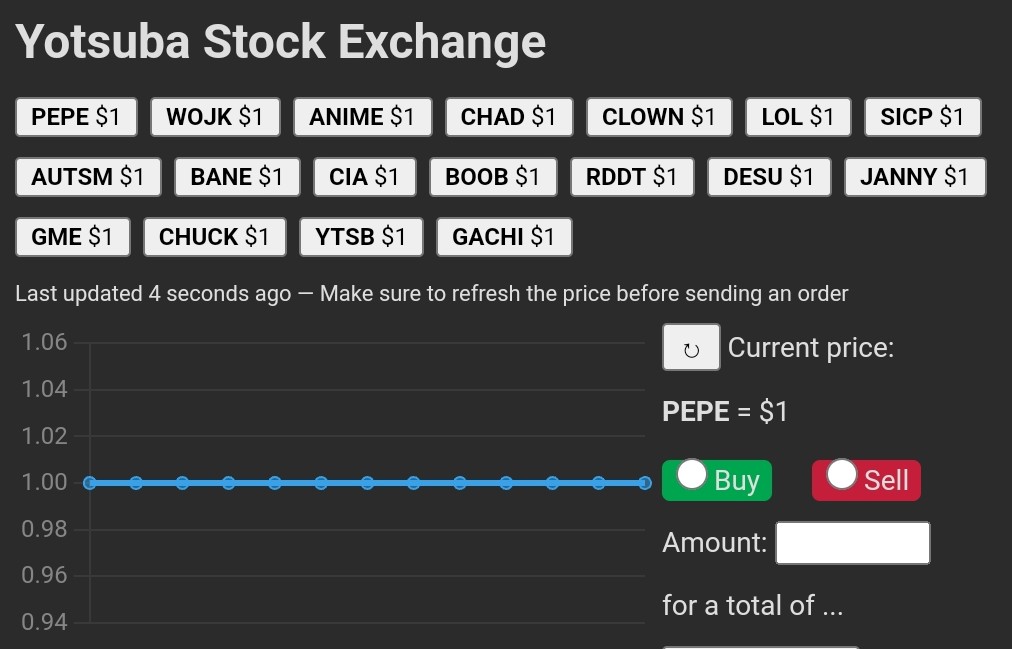The image size is (1012, 649).
Task: Click the last data point on the chart
Action: click(x=644, y=483)
